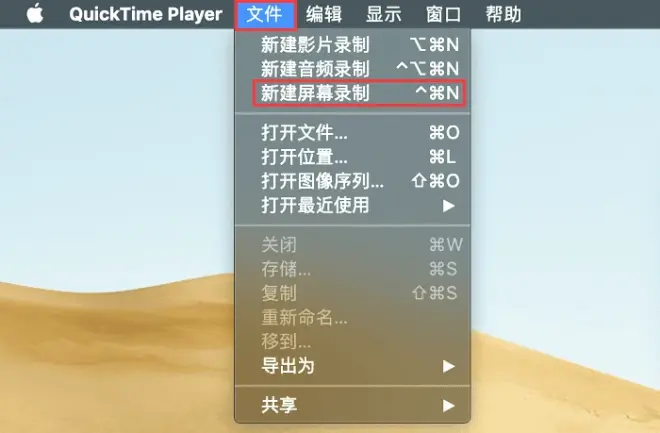The image size is (660, 433).
Task: Click the arrow beside 导出为
Action: click(449, 366)
